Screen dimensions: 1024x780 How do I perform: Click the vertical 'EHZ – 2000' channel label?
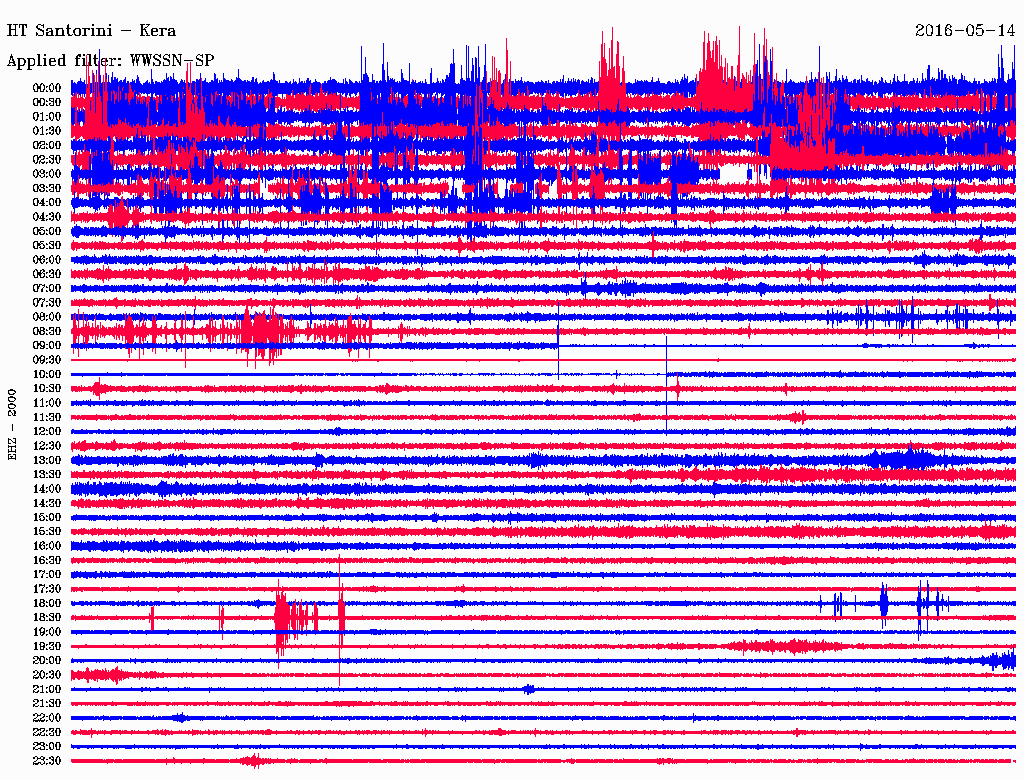coord(12,425)
